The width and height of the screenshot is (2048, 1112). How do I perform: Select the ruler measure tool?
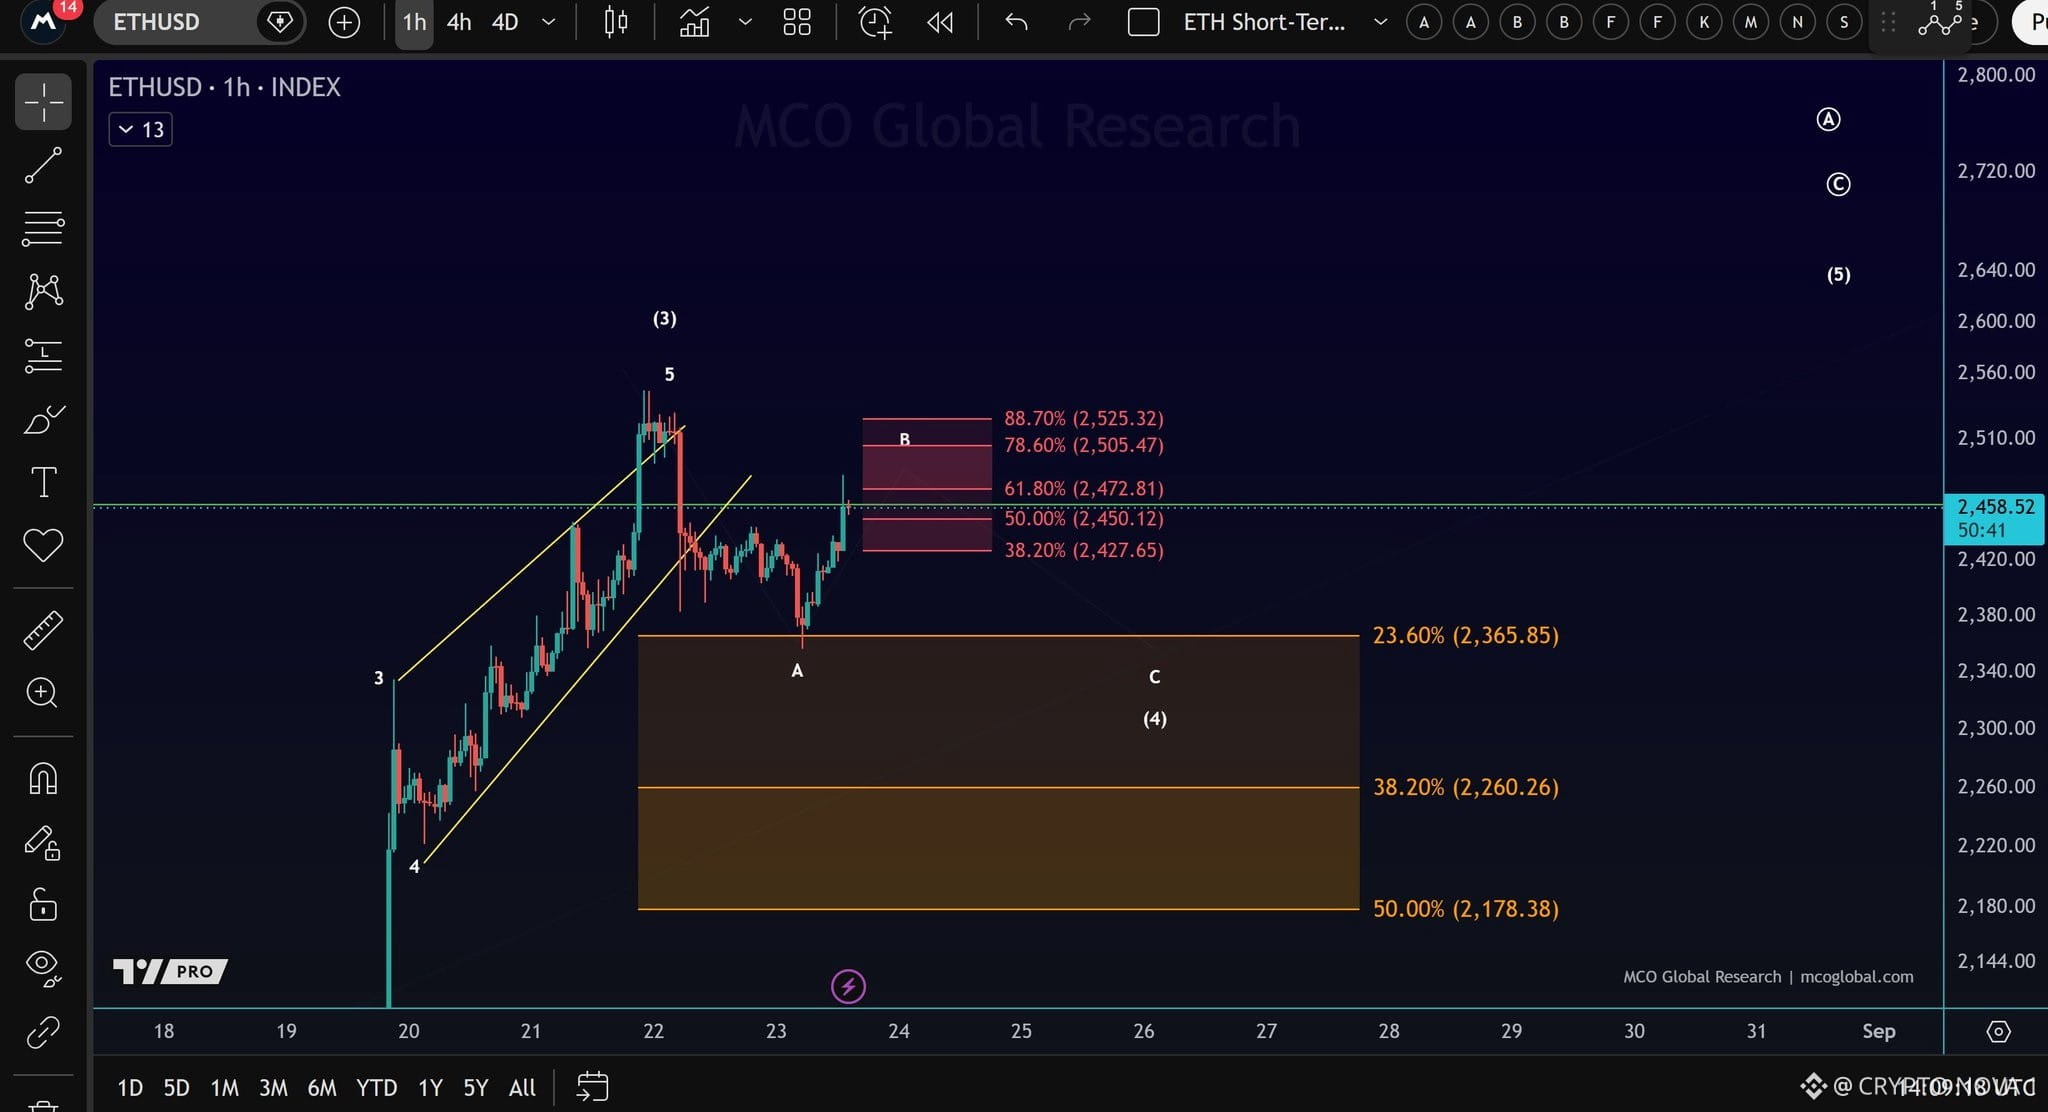pos(43,630)
